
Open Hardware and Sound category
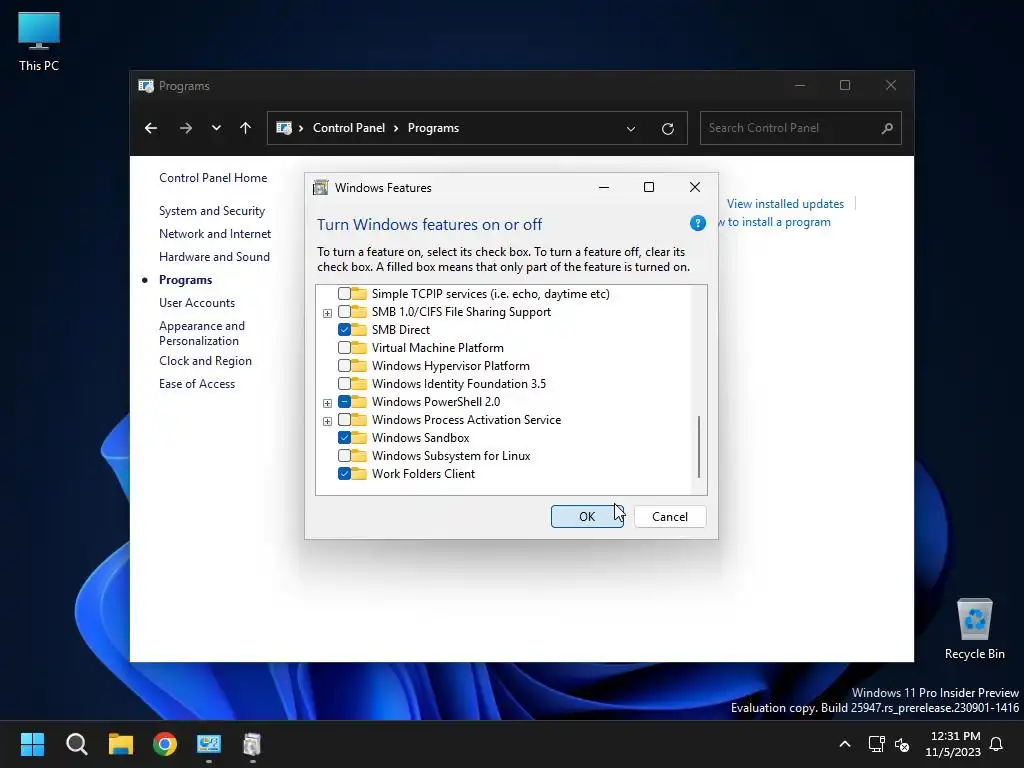point(214,257)
